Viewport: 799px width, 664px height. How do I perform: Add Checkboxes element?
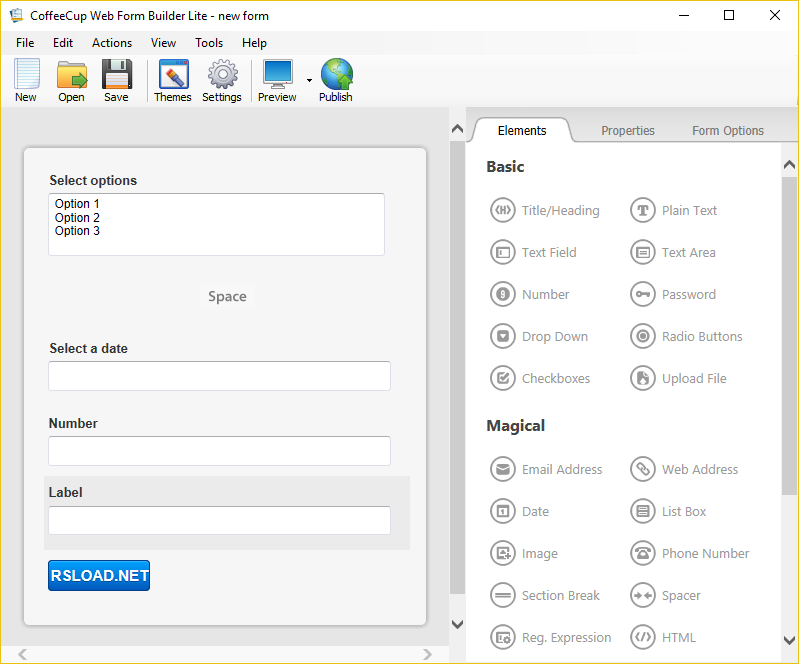click(x=540, y=379)
